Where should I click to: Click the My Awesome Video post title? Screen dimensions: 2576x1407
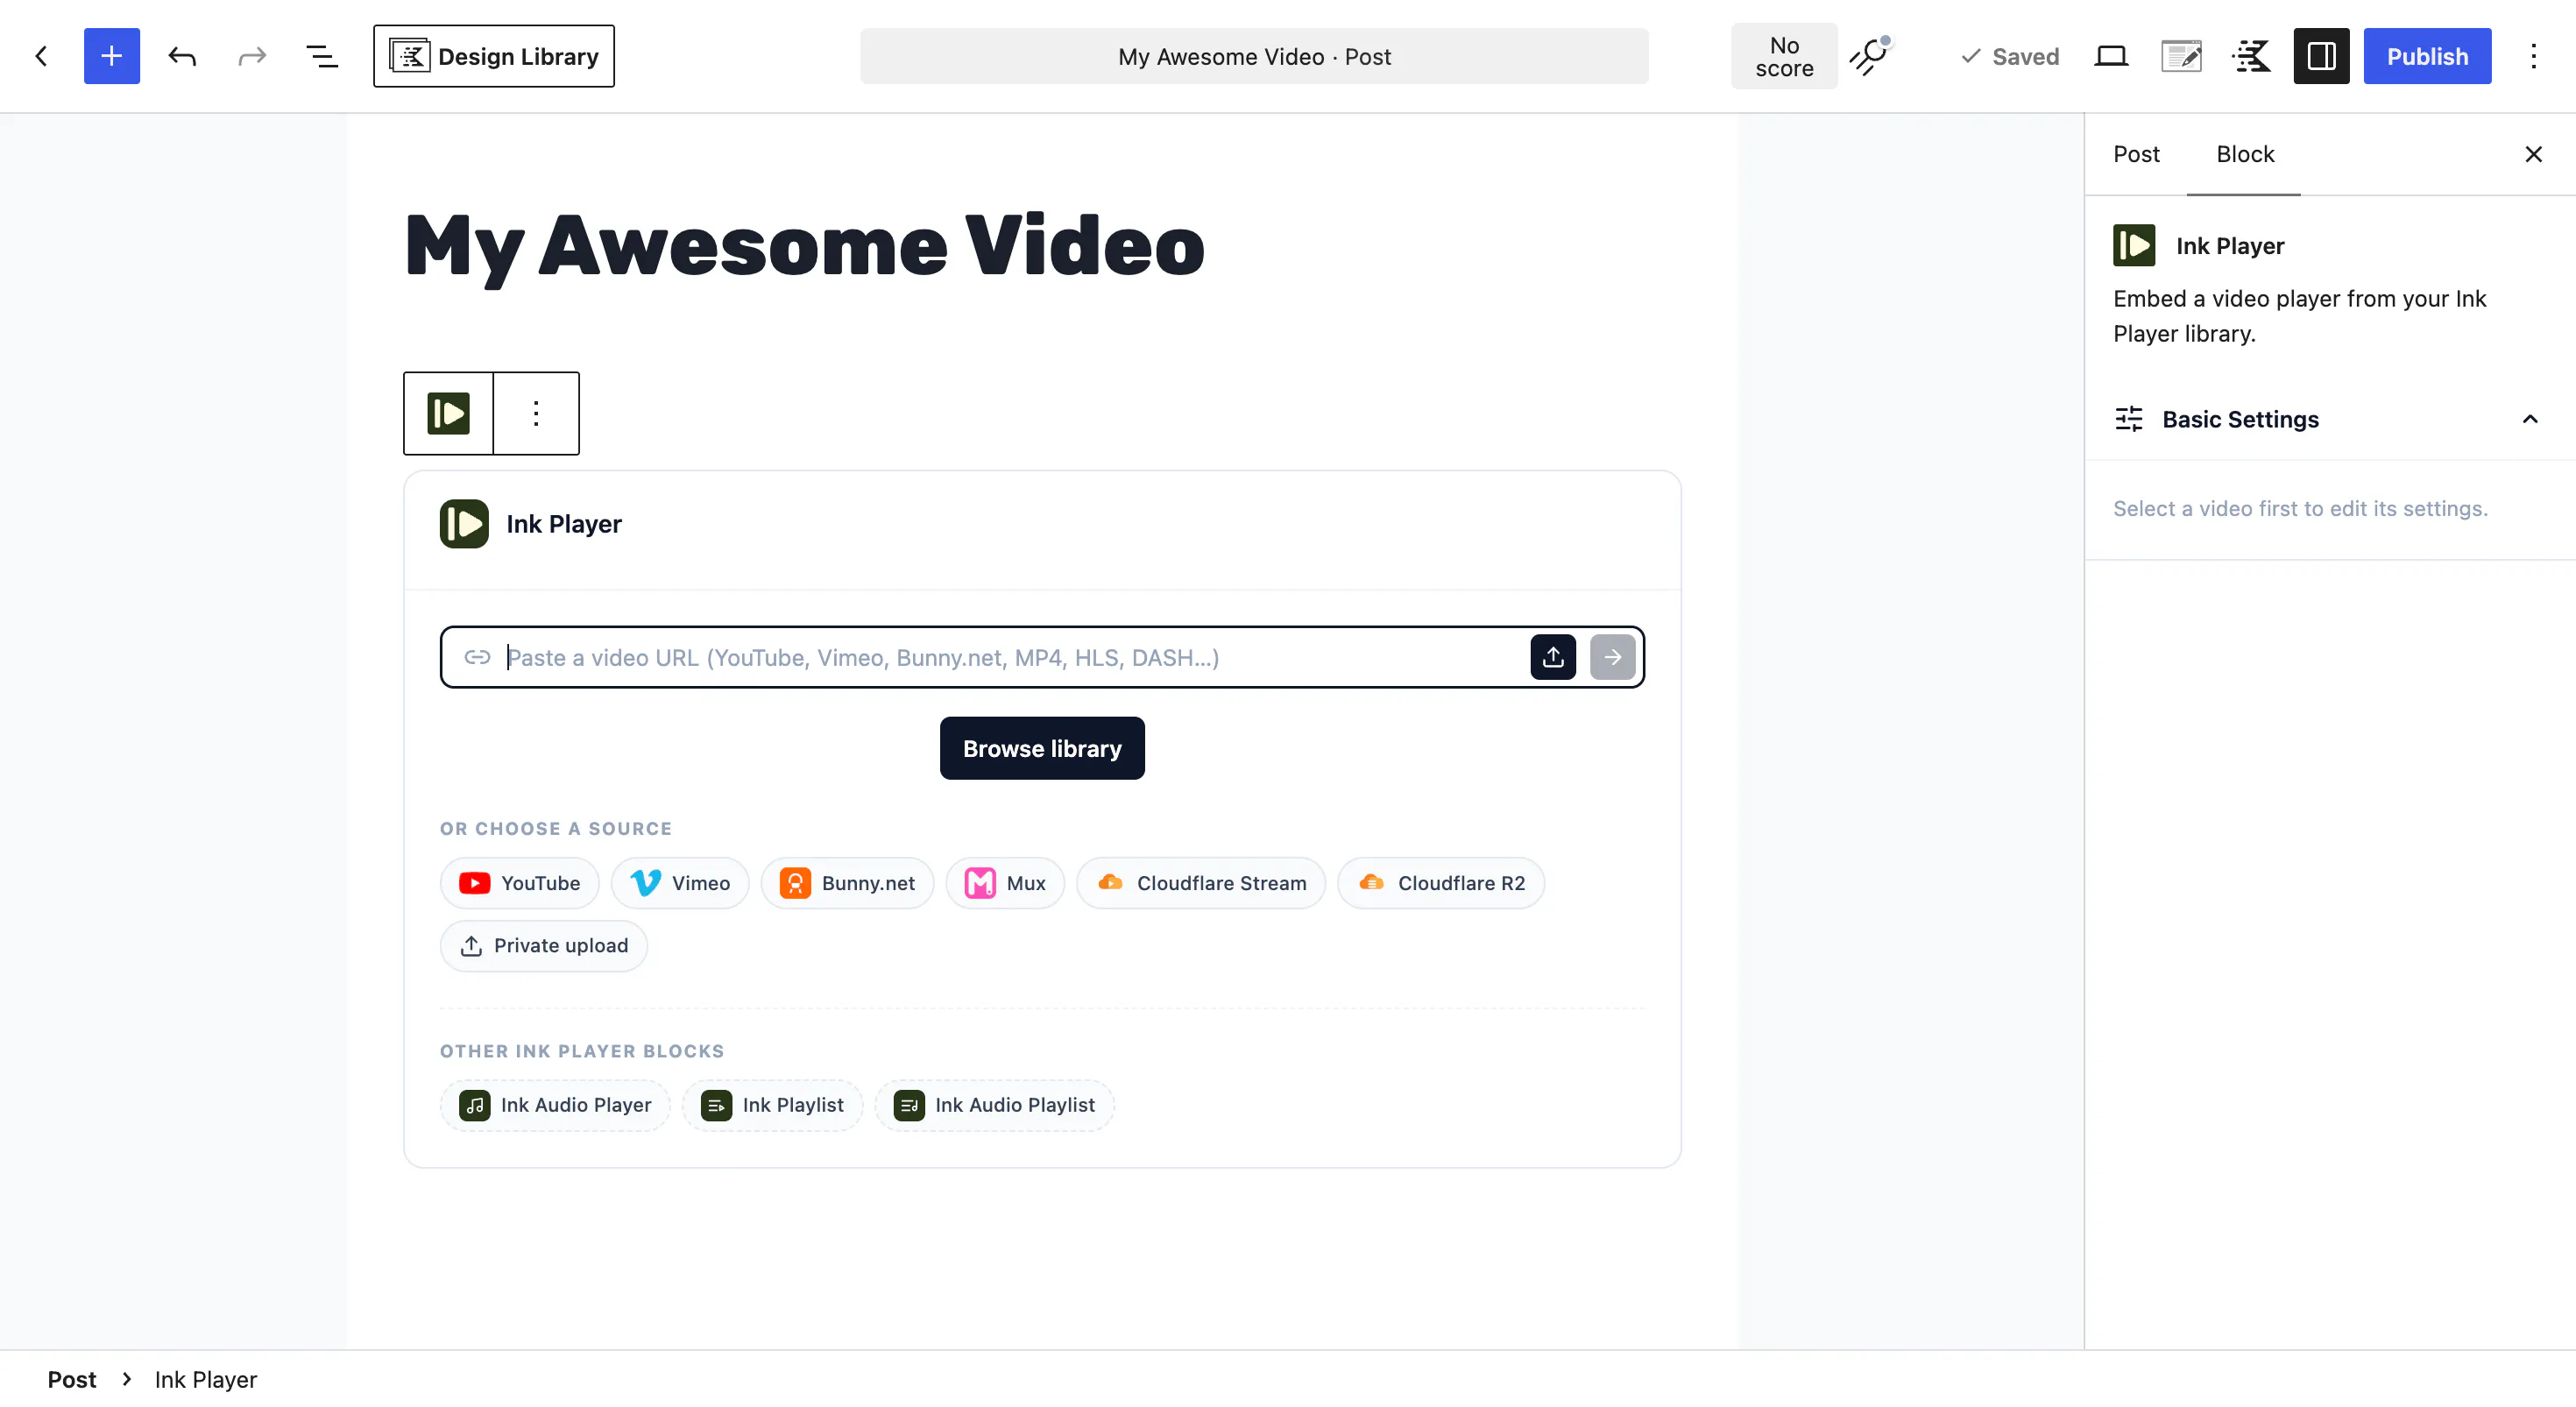(805, 246)
